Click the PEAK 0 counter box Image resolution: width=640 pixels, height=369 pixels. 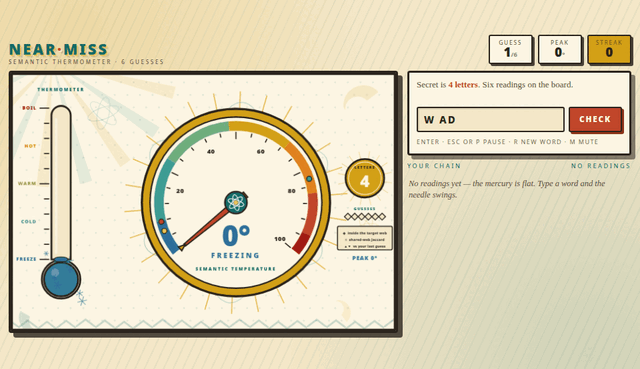pyautogui.click(x=560, y=49)
